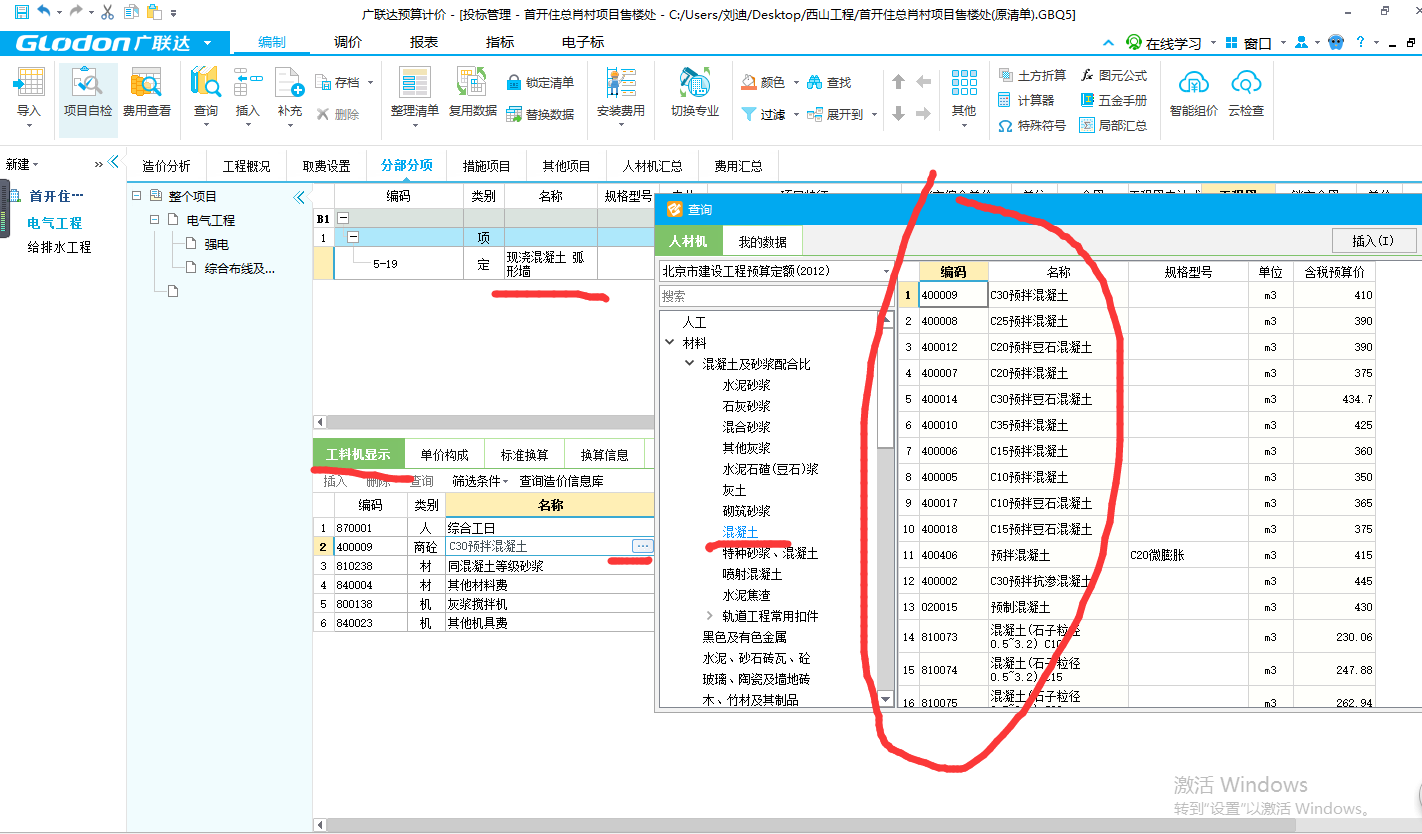Switch to the 电子标 ribbon tab
The height and width of the screenshot is (834, 1422).
583,42
